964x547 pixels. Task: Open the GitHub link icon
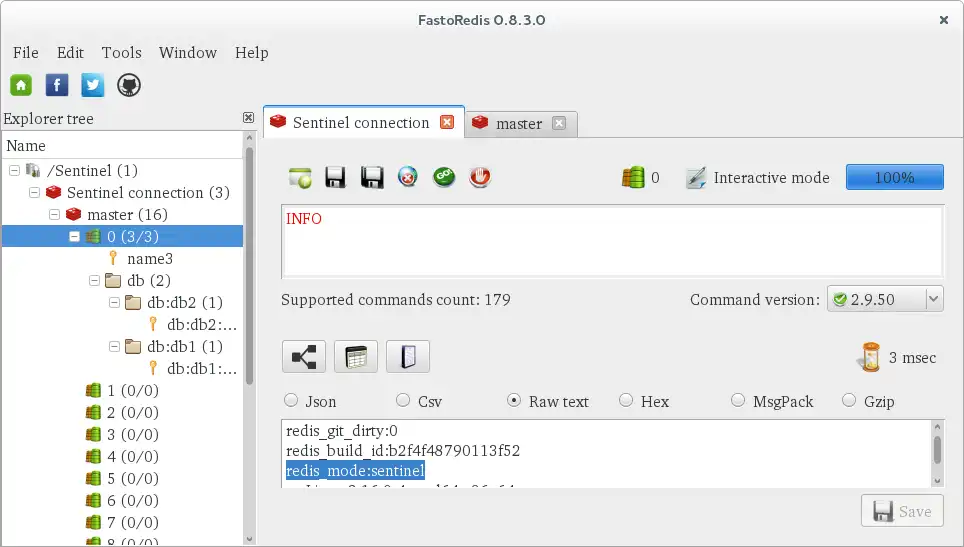[128, 85]
